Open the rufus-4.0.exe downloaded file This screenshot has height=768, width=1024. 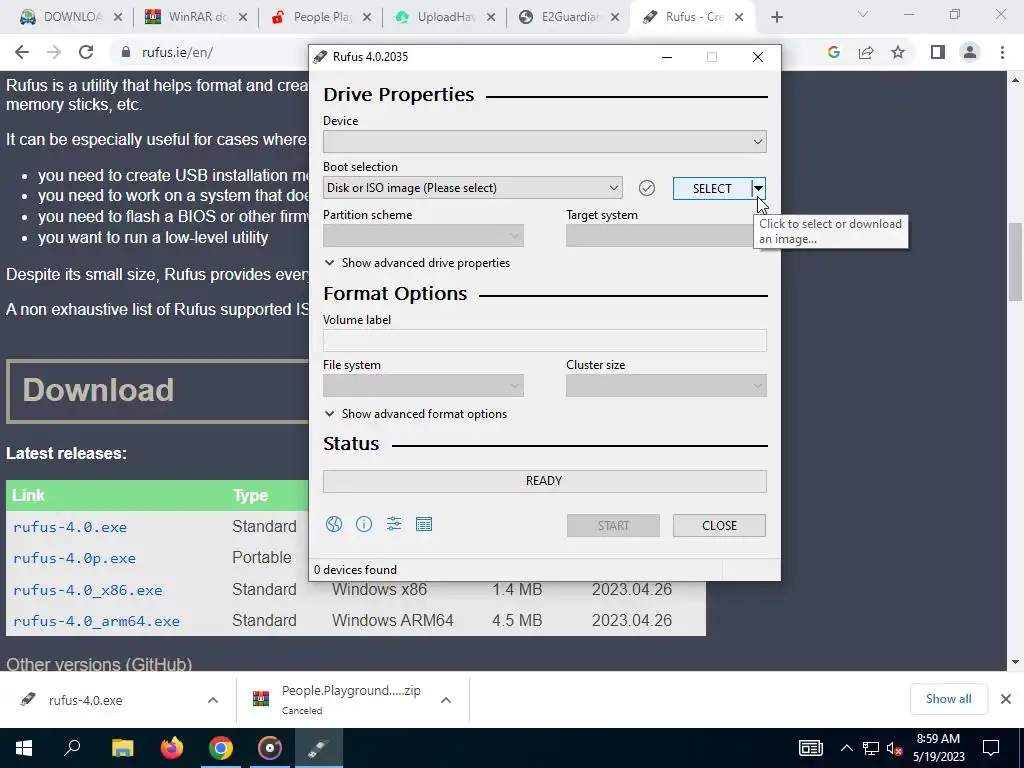85,700
